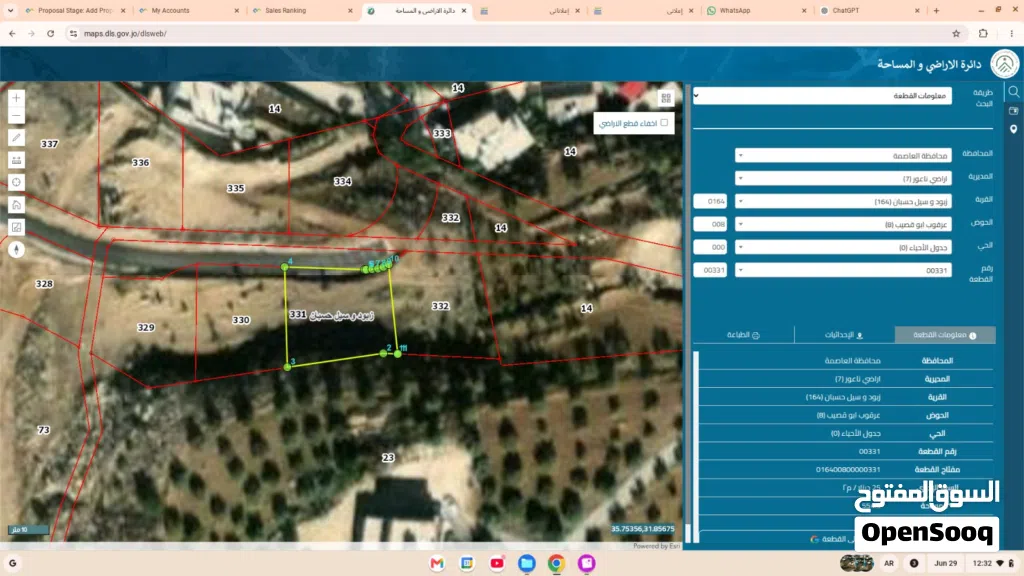The image size is (1024, 576).
Task: Switch to the coordinates tab
Action: point(844,334)
